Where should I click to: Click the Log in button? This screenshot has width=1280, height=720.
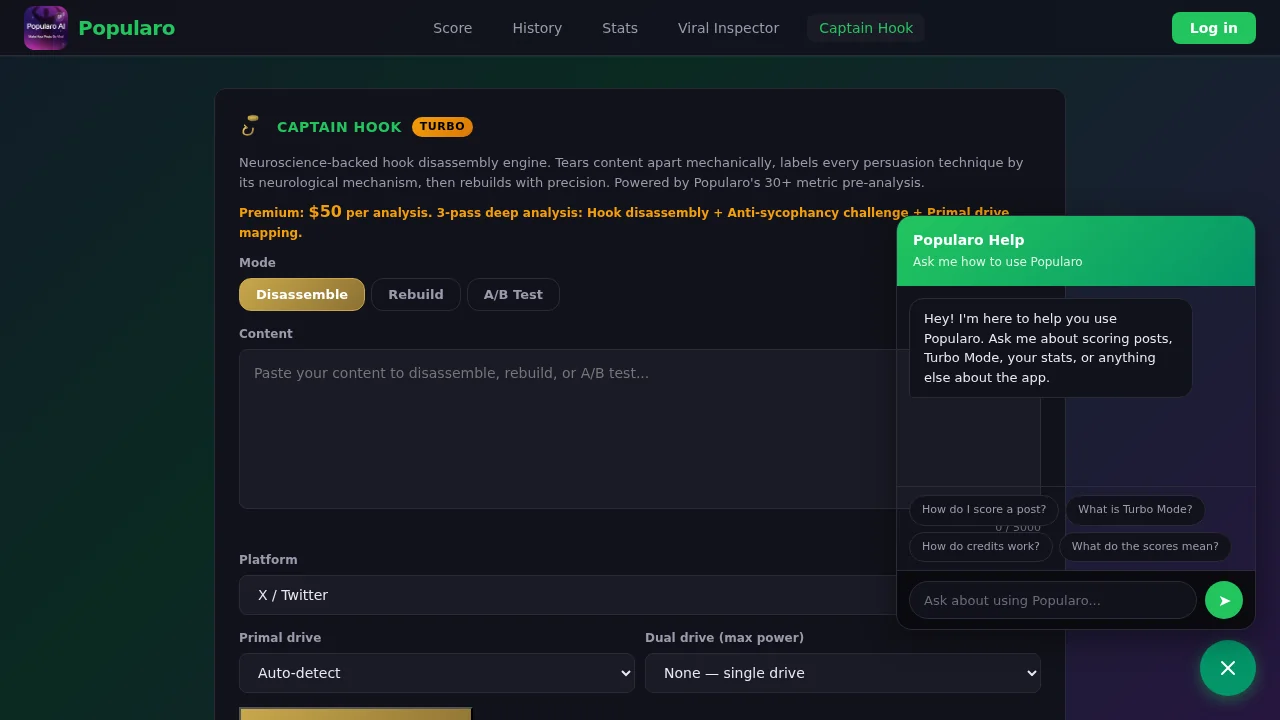click(1213, 27)
